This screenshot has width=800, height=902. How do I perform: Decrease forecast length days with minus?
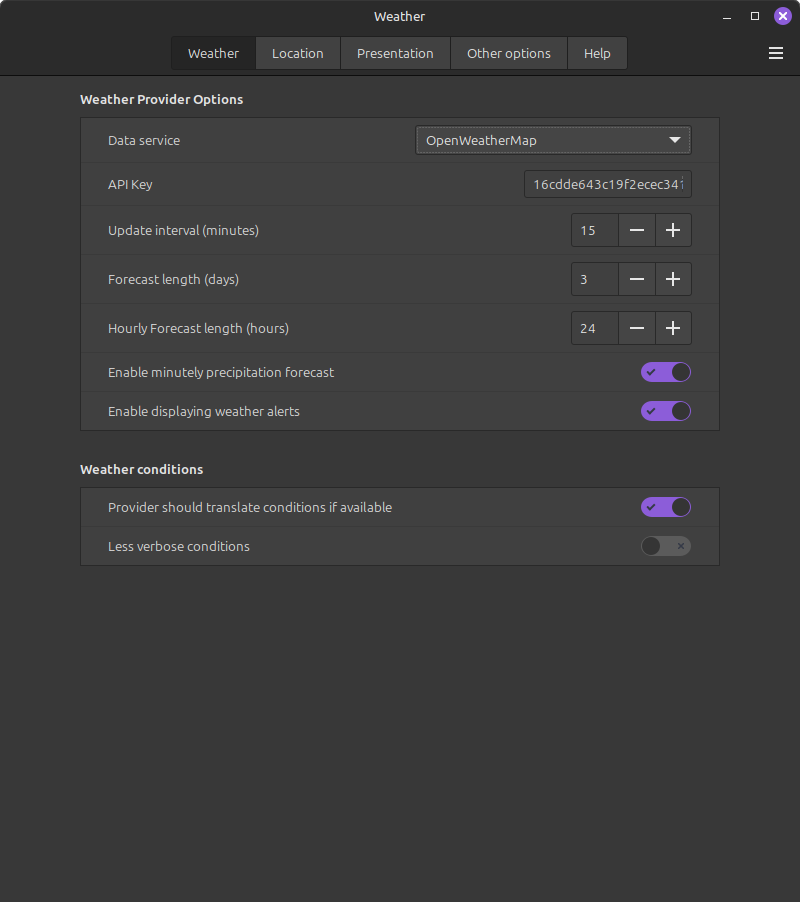pos(637,279)
